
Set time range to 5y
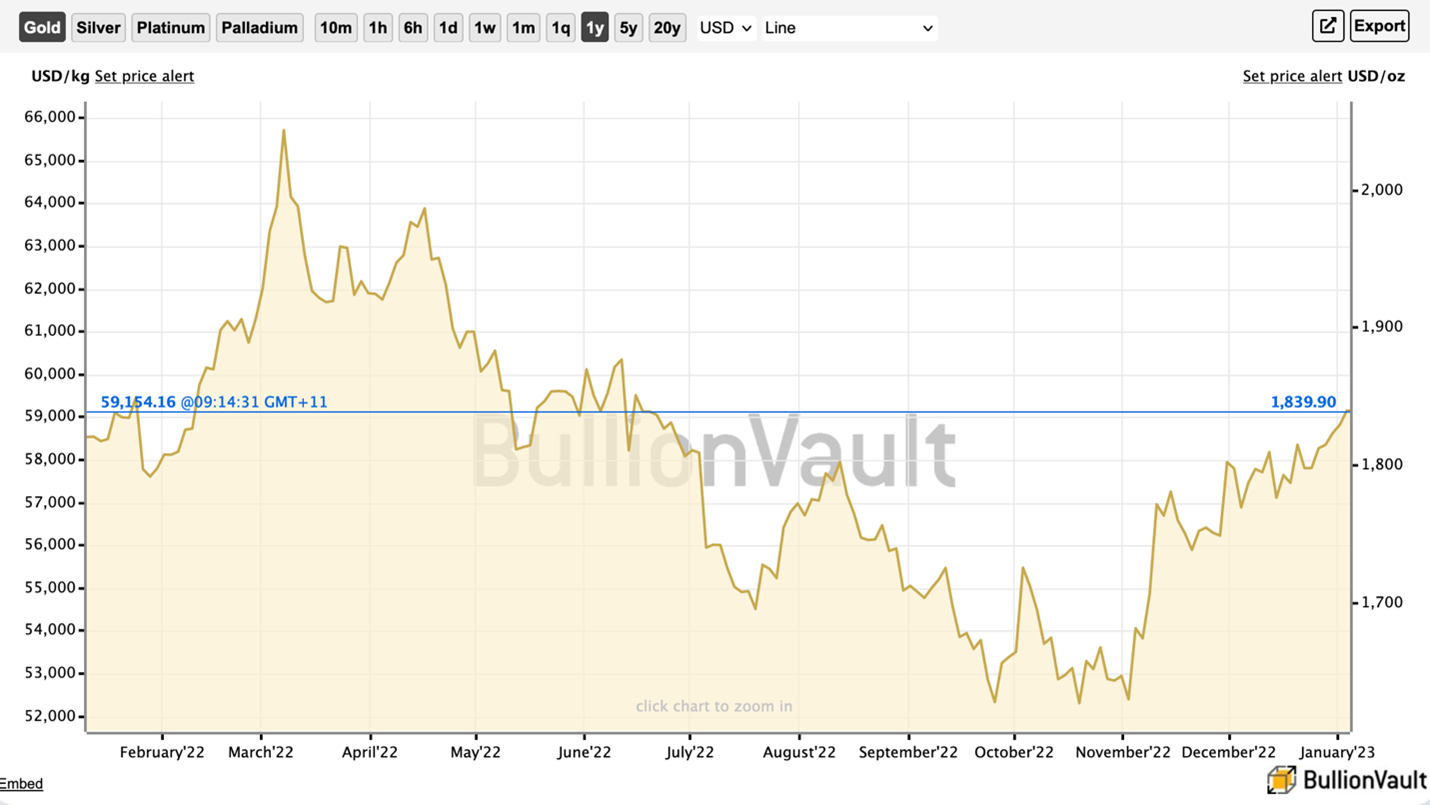tap(628, 27)
